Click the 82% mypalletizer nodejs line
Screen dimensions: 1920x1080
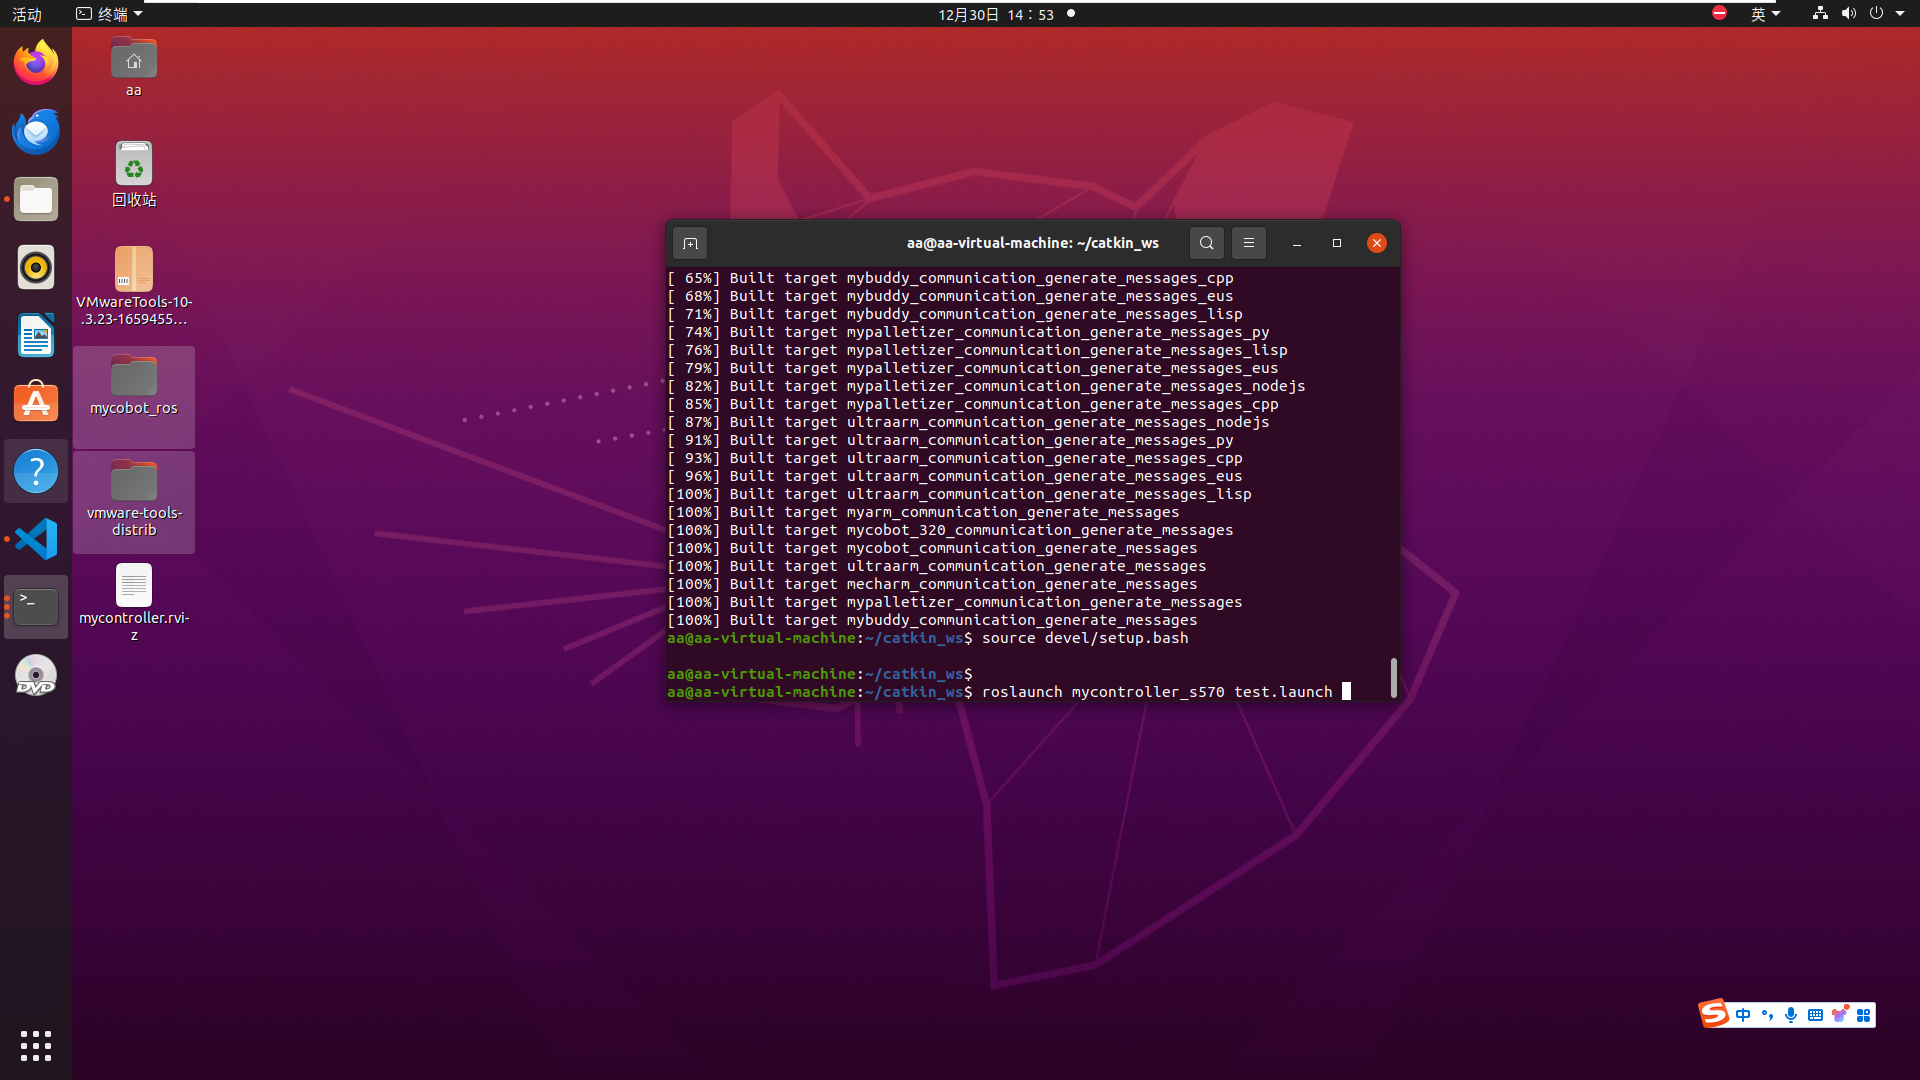pos(986,386)
